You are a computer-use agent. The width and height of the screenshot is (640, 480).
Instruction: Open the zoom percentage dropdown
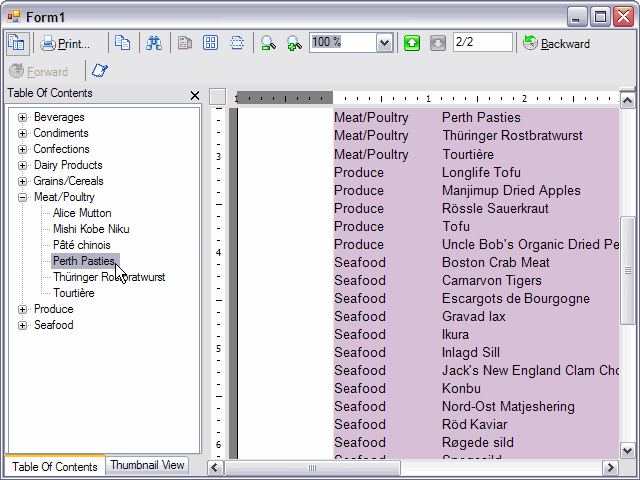tap(384, 43)
